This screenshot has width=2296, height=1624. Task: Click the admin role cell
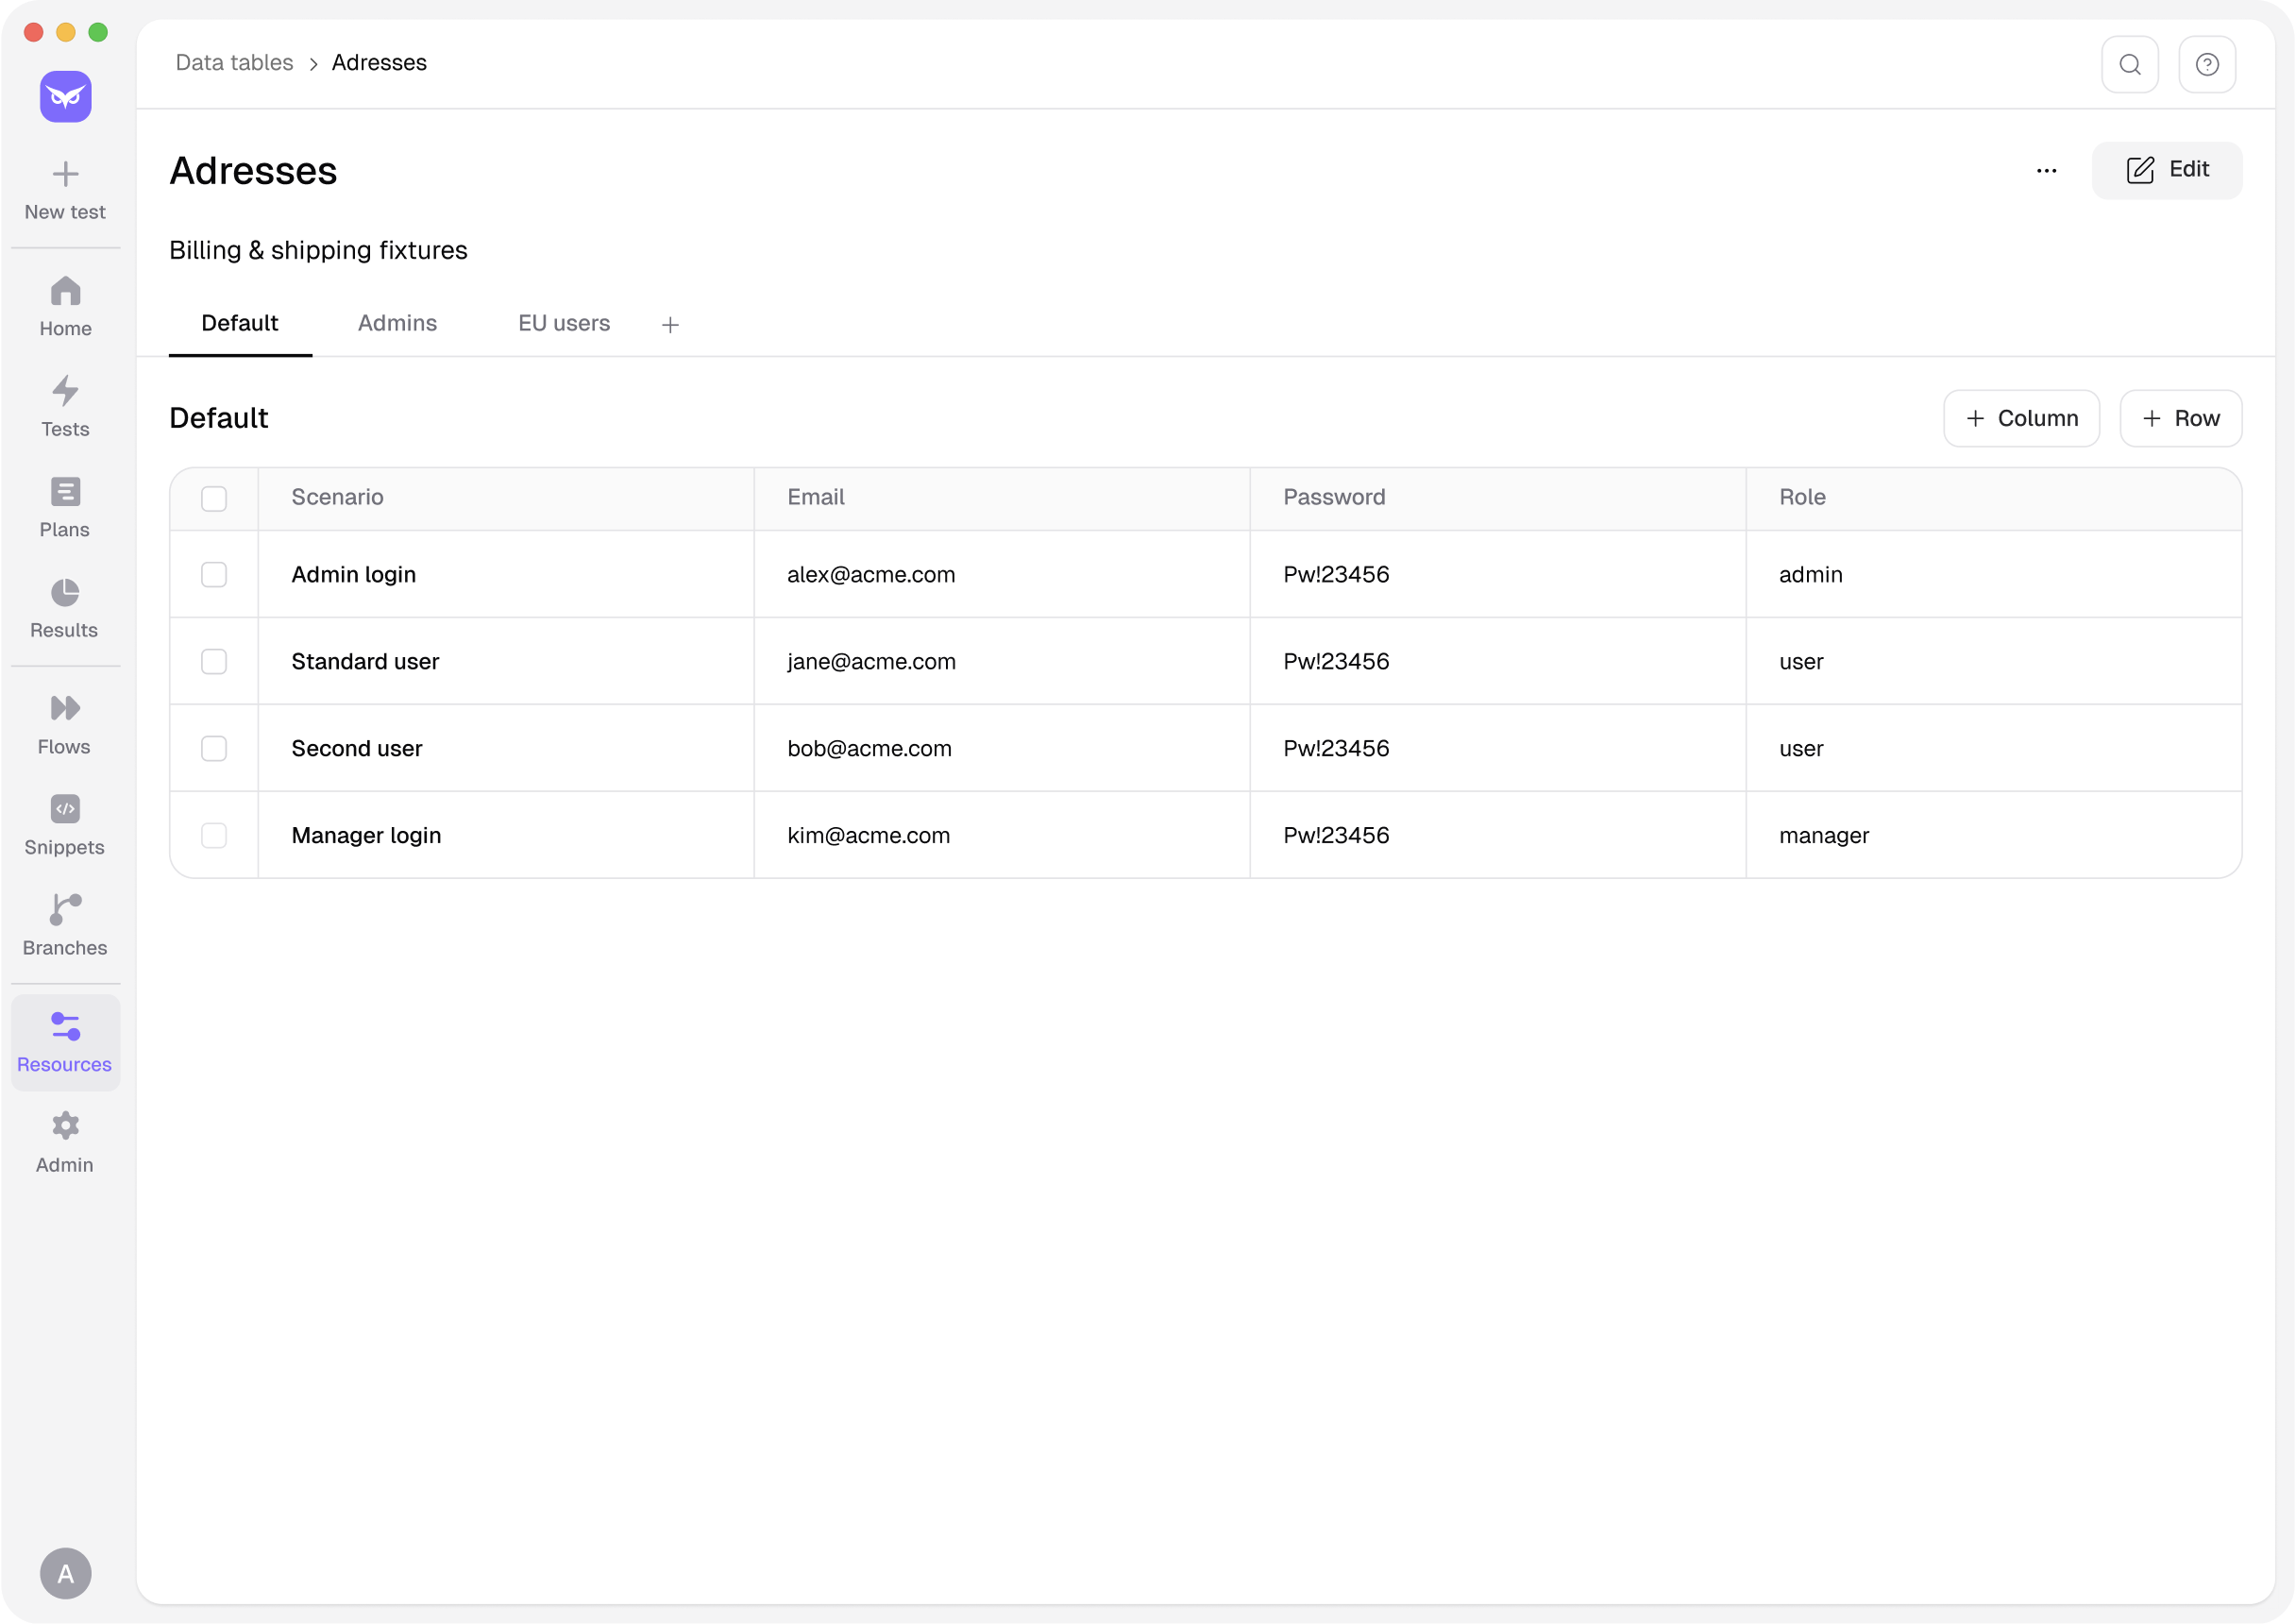point(1993,574)
